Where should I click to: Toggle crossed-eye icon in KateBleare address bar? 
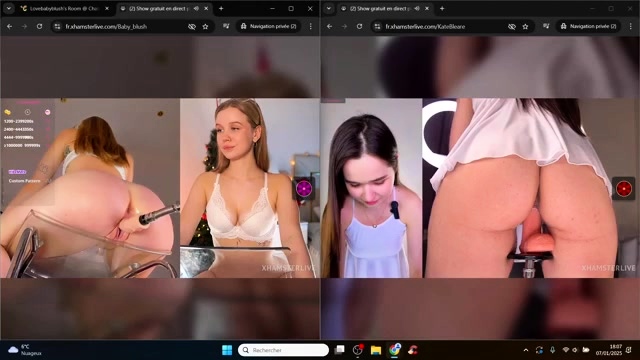(x=511, y=27)
